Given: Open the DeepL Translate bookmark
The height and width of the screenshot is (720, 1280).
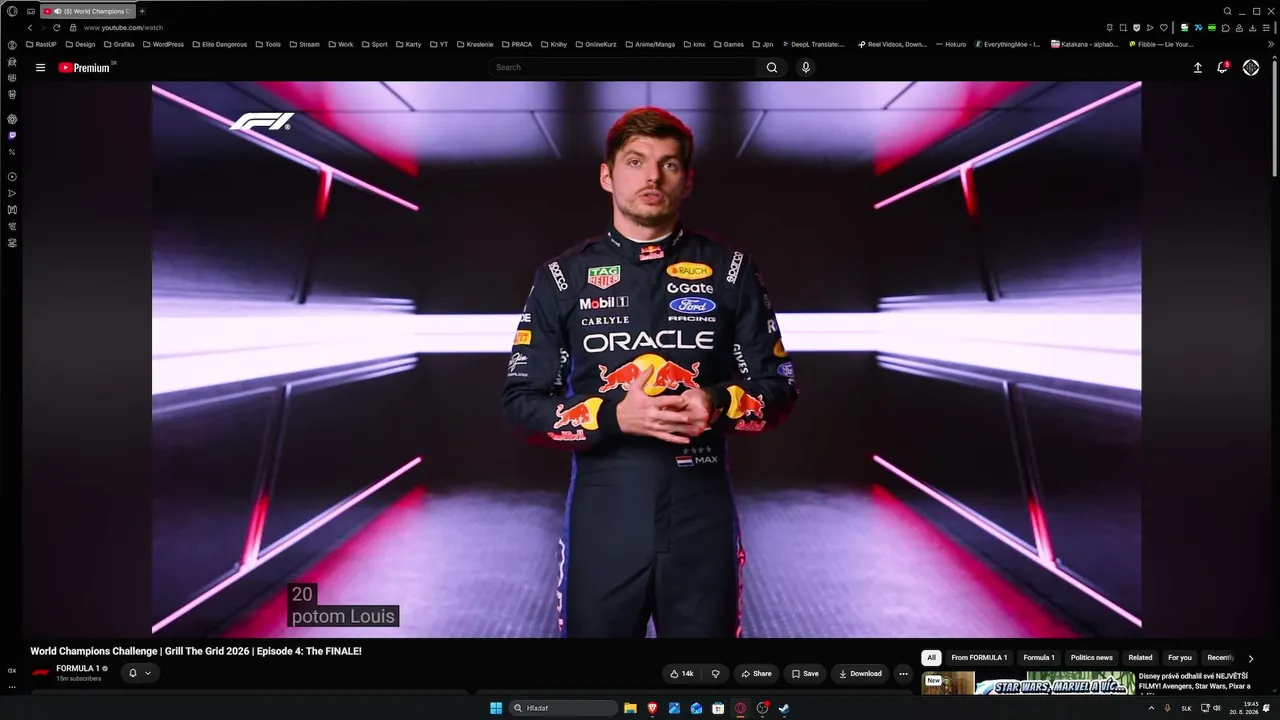Looking at the screenshot, I should click(814, 44).
